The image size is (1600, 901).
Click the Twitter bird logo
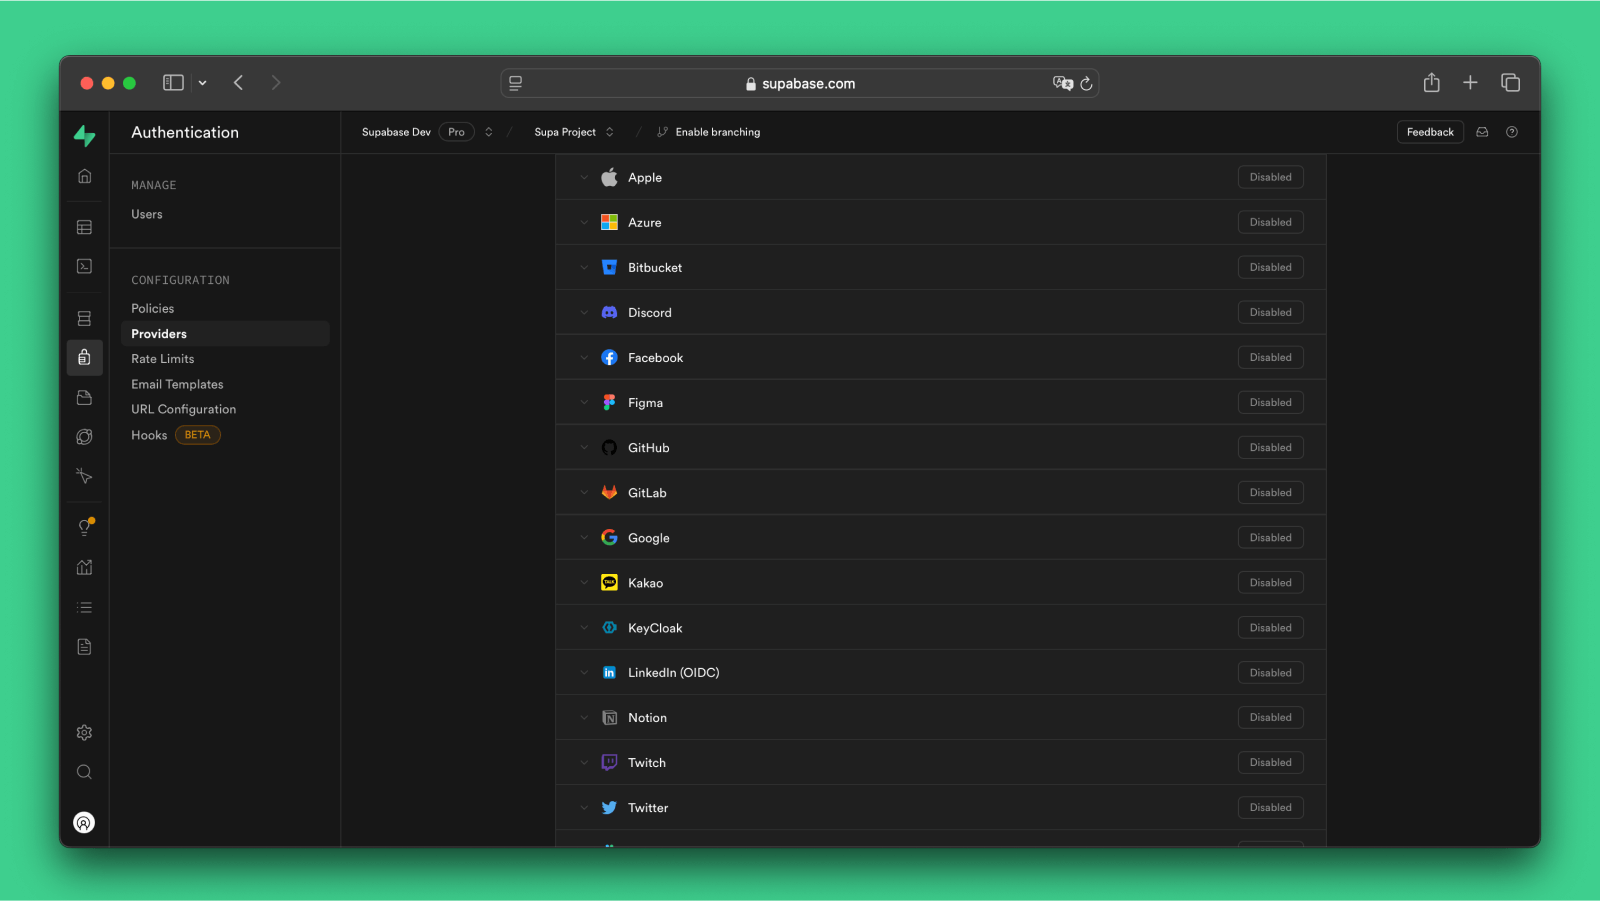(x=609, y=807)
